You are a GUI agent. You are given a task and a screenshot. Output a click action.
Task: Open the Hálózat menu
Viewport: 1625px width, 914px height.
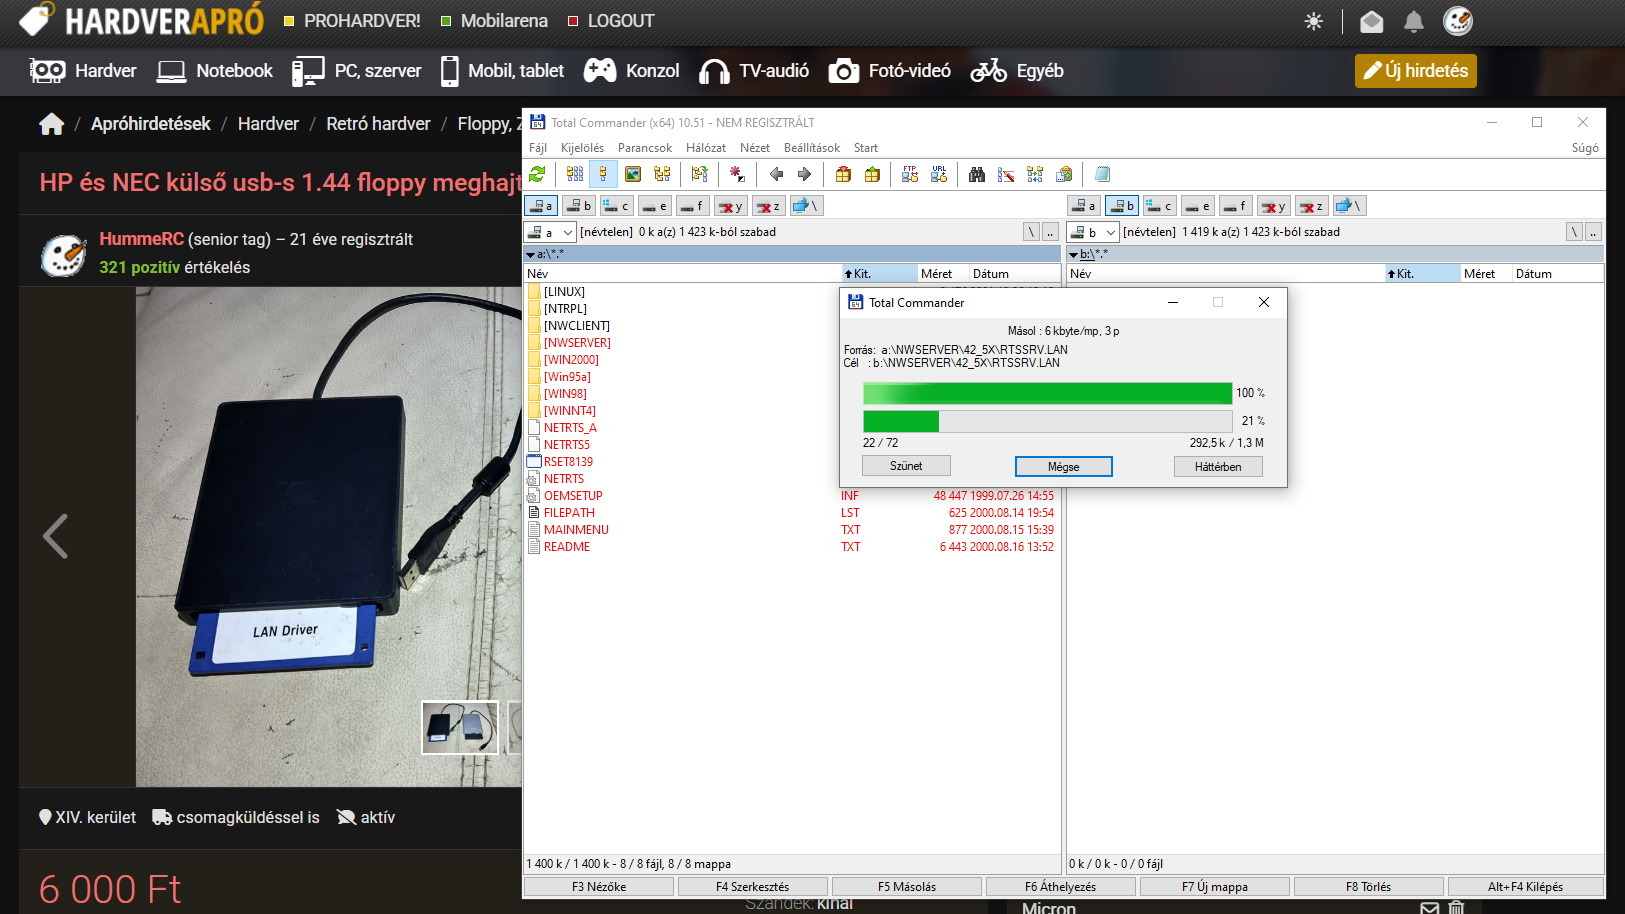coord(706,148)
